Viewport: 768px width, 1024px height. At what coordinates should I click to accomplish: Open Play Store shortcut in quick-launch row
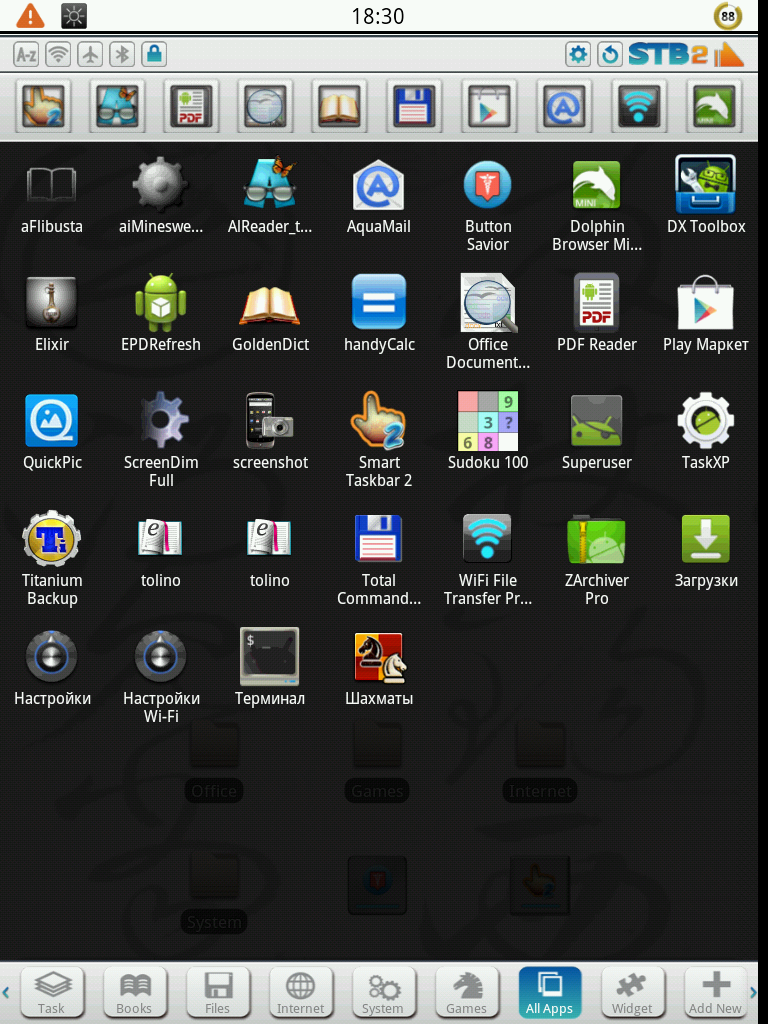(488, 106)
